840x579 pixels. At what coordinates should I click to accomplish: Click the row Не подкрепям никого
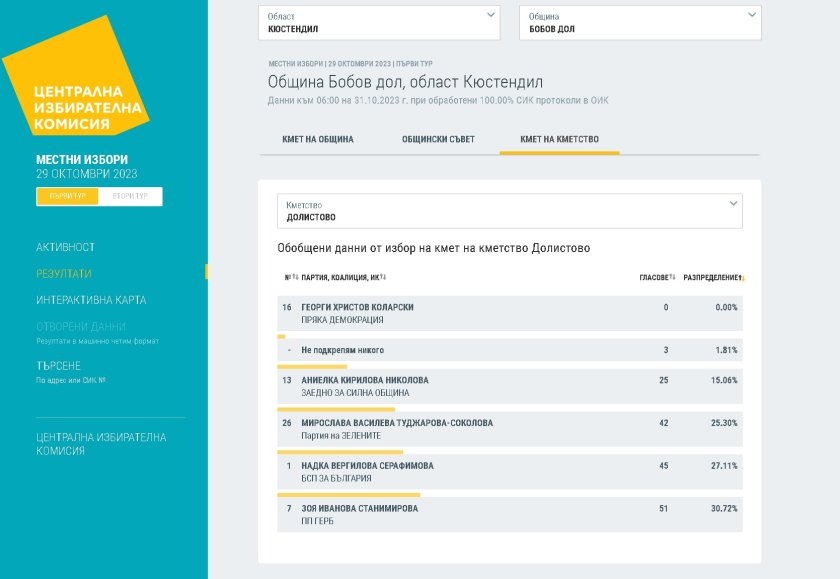coord(509,350)
